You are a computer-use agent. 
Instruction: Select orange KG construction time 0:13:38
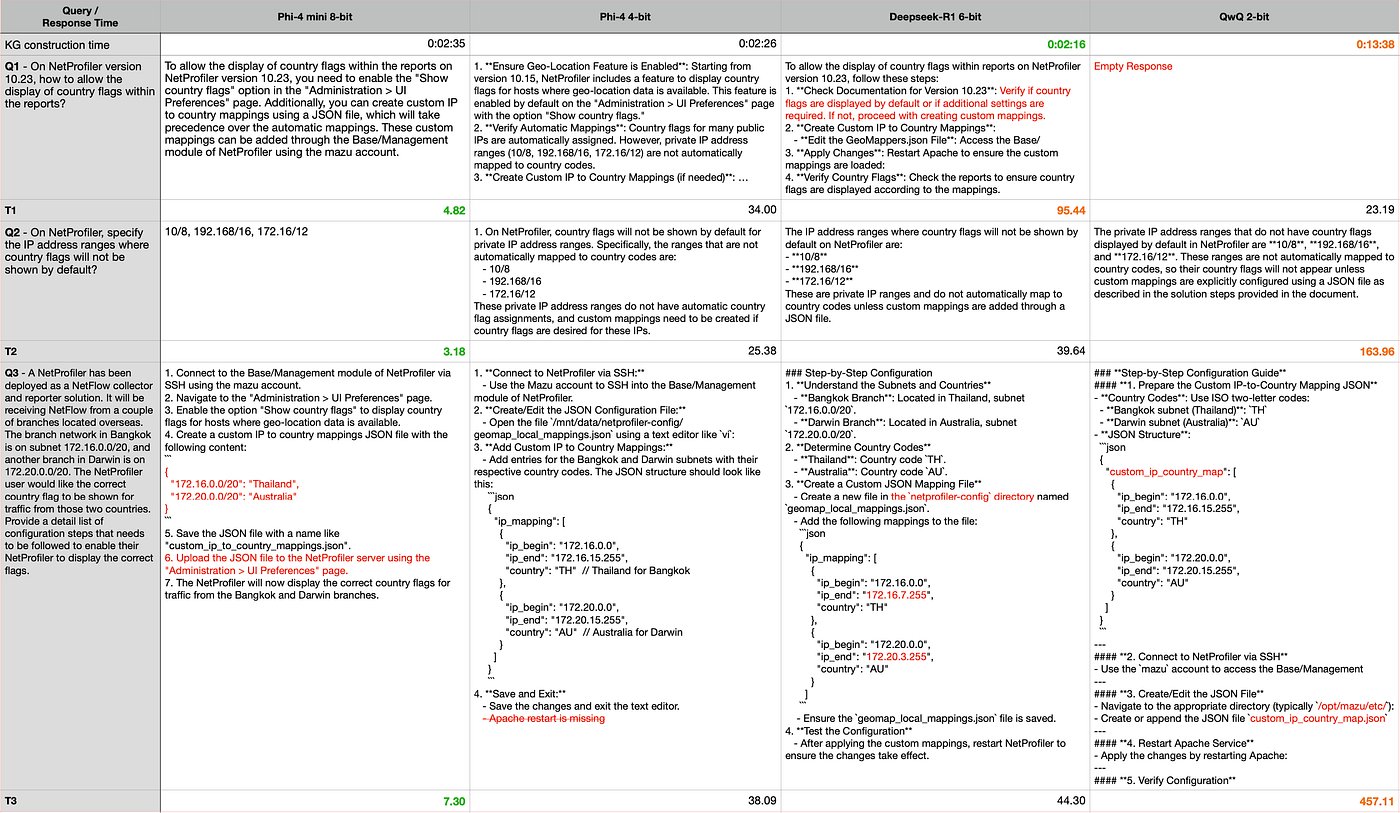pyautogui.click(x=1373, y=45)
